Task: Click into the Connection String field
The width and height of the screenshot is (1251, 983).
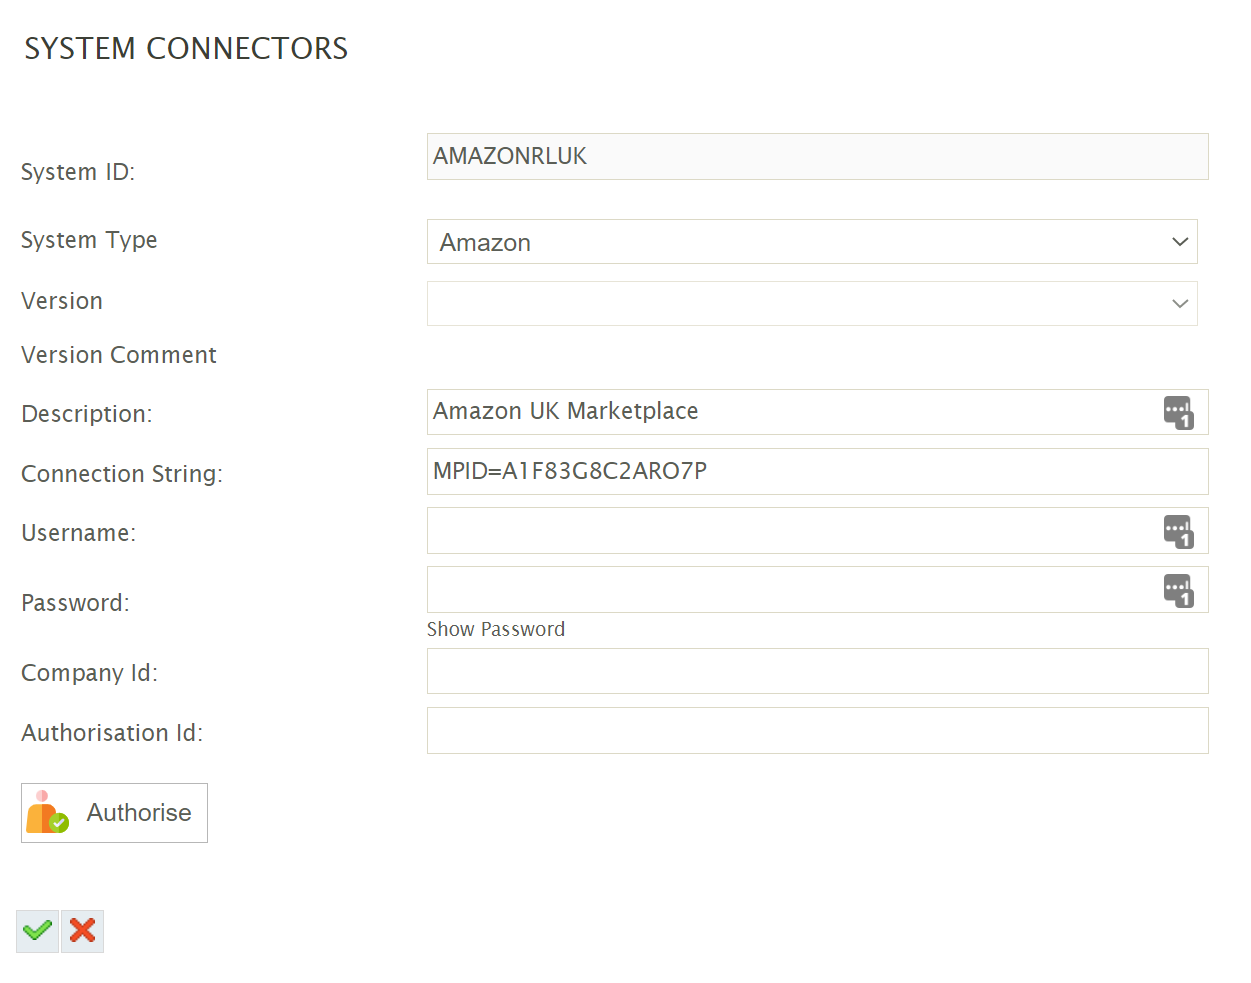Action: pyautogui.click(x=816, y=471)
